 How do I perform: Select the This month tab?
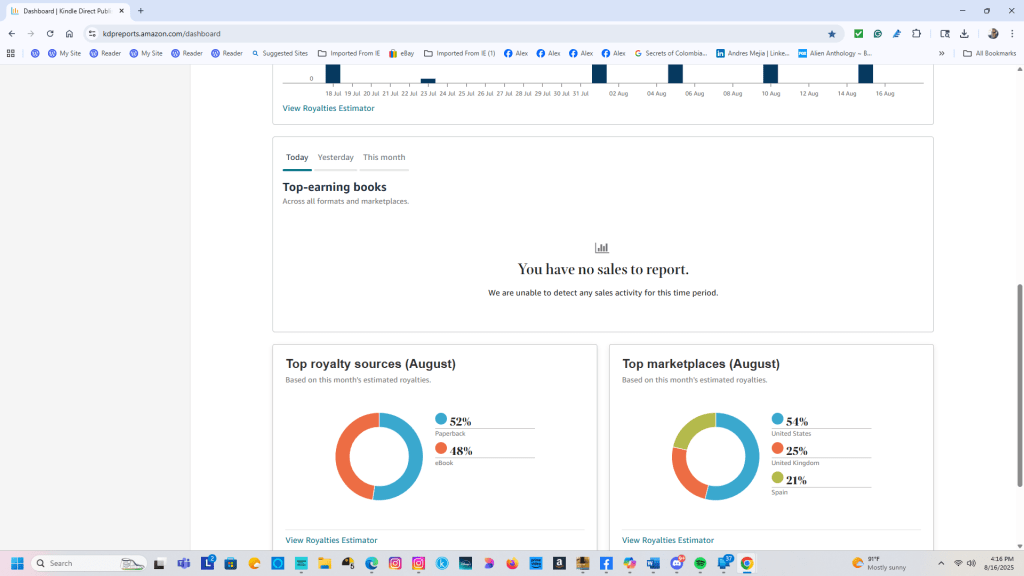[384, 157]
